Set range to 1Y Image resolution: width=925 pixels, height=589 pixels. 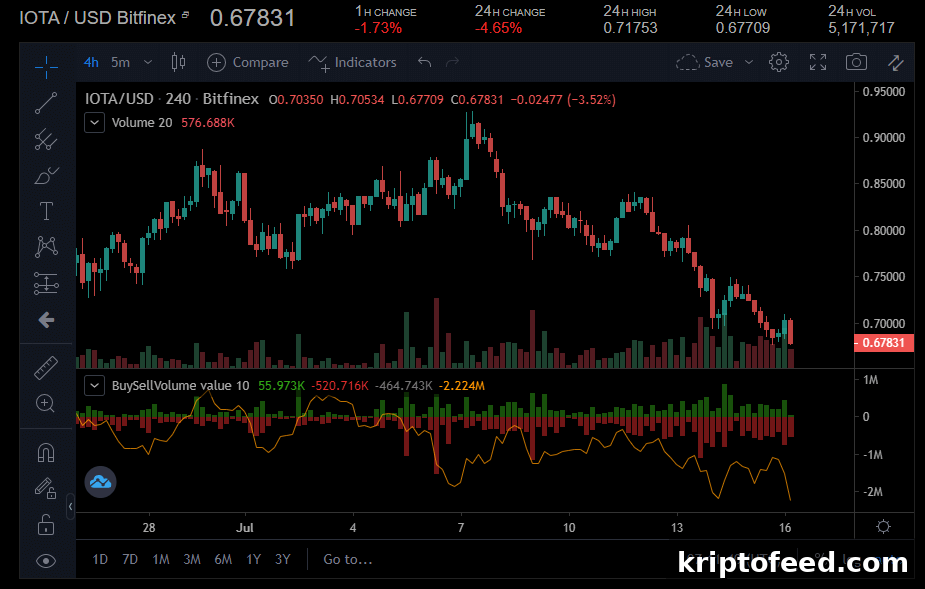[x=254, y=559]
